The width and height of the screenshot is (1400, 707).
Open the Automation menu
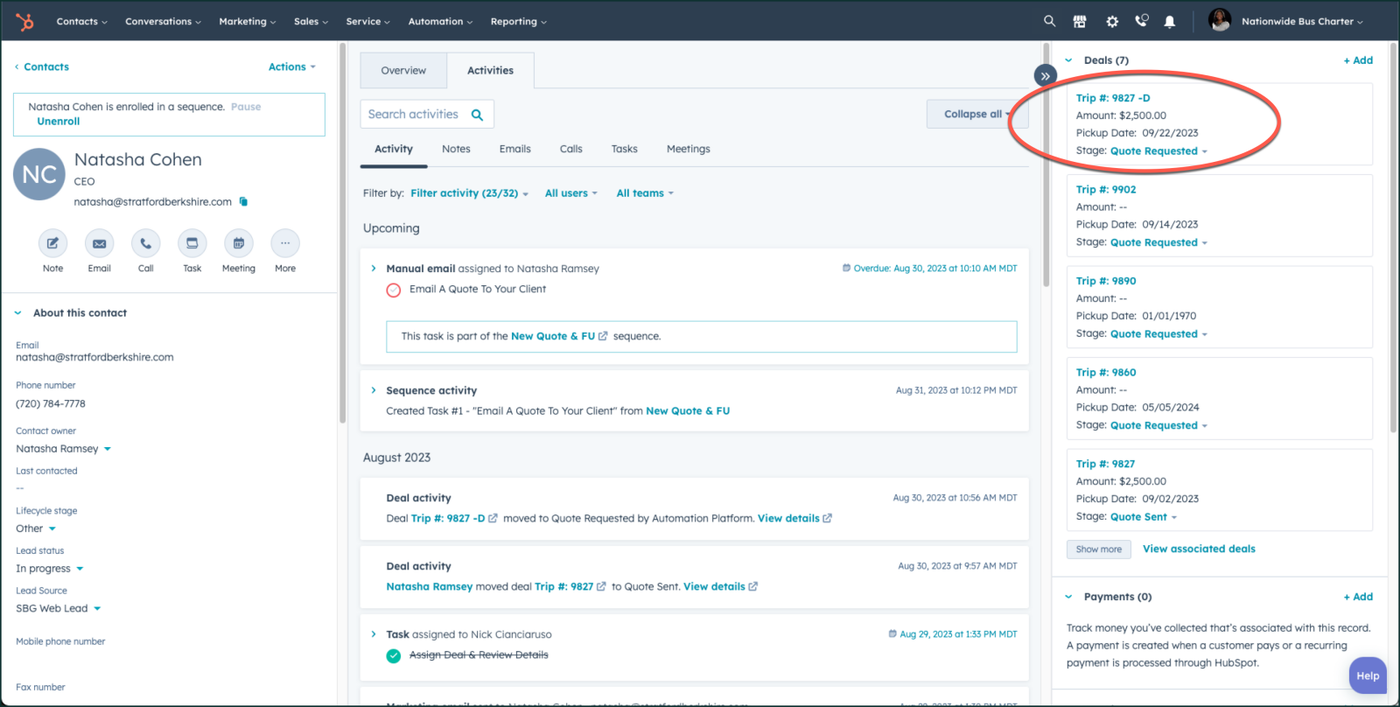tap(441, 21)
